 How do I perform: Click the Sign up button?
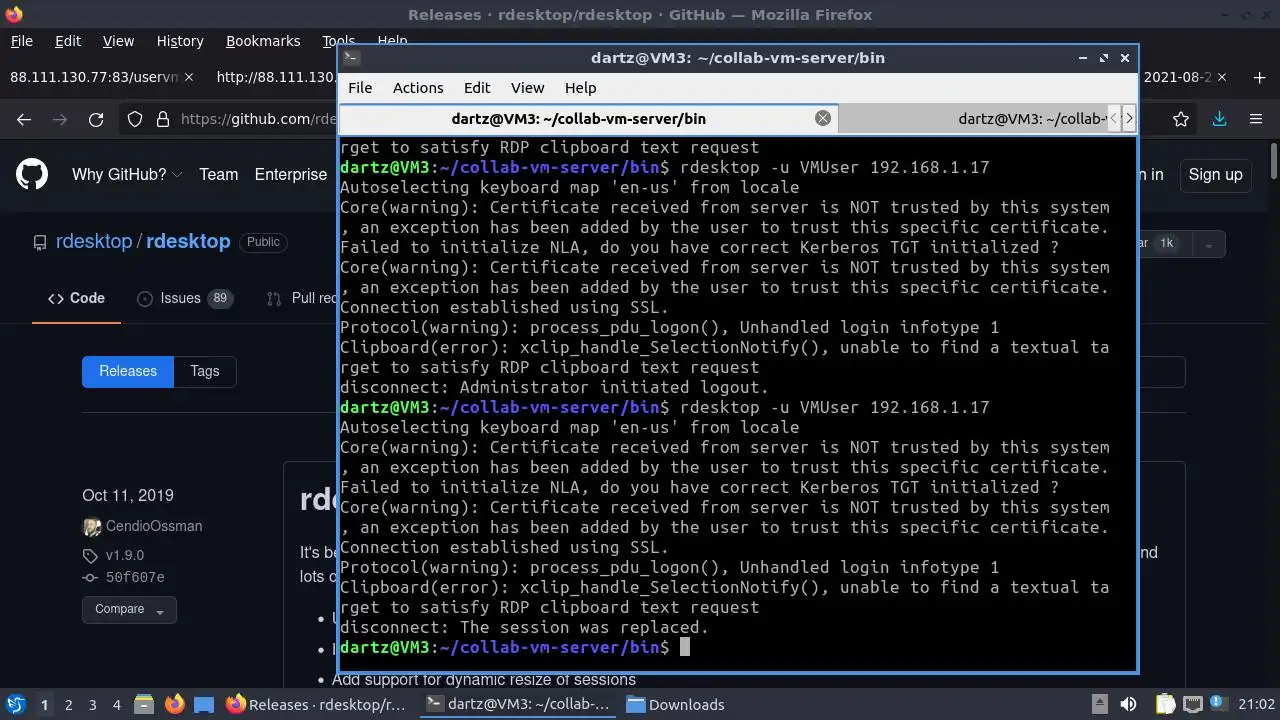coord(1215,174)
